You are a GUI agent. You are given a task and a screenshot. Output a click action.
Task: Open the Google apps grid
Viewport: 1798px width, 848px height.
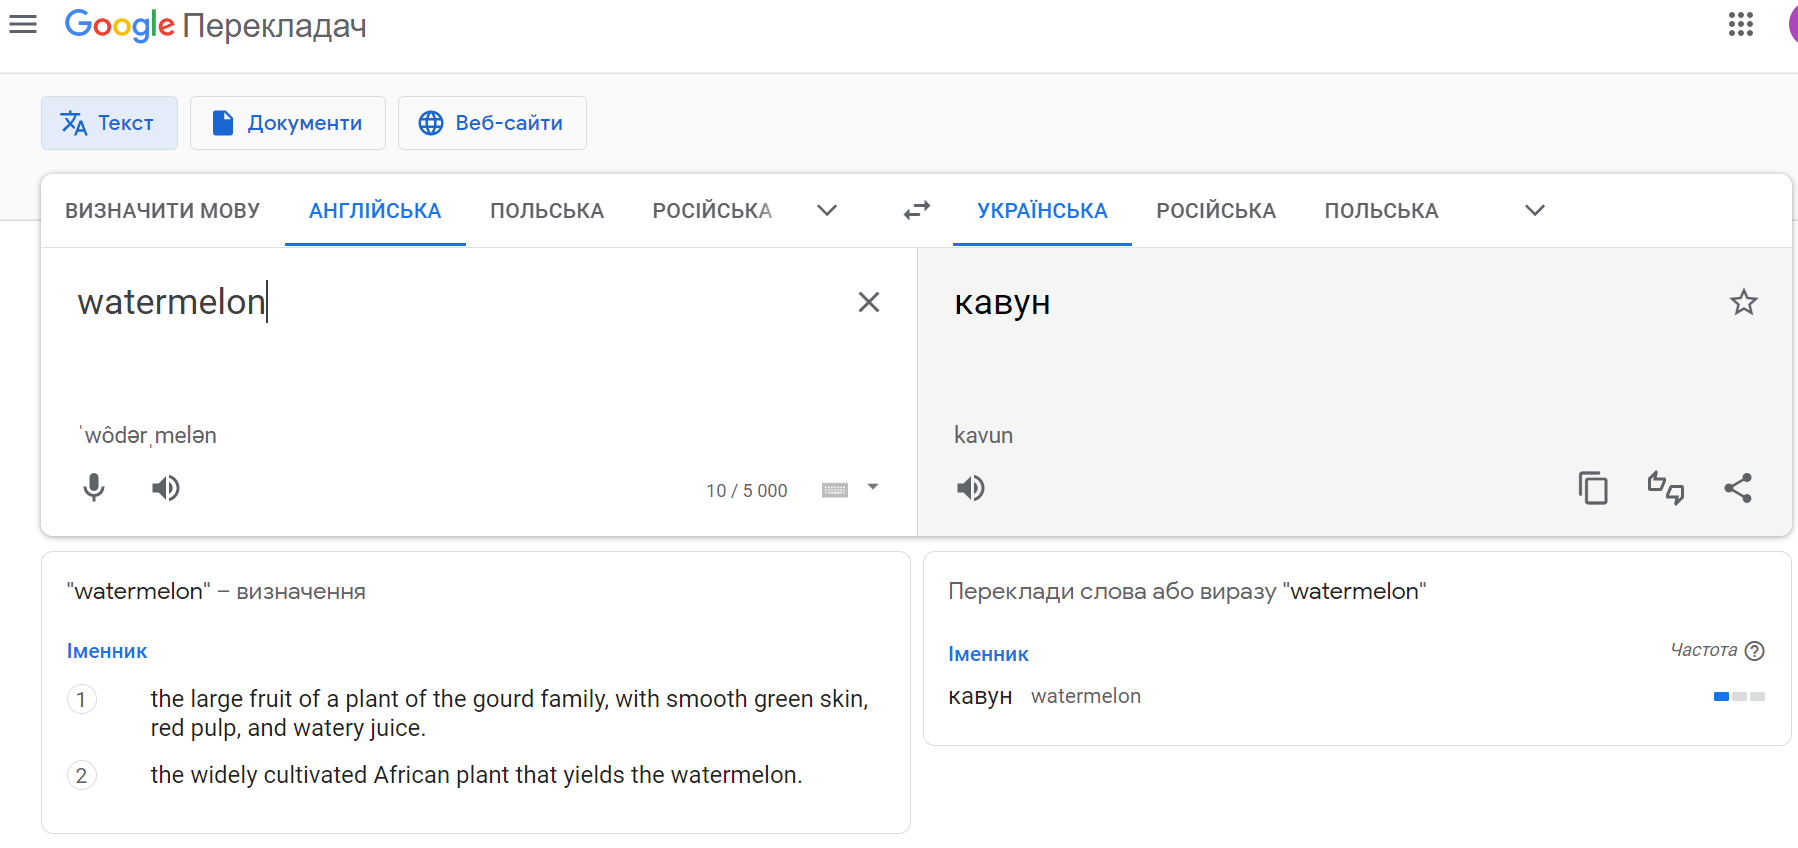click(x=1741, y=25)
